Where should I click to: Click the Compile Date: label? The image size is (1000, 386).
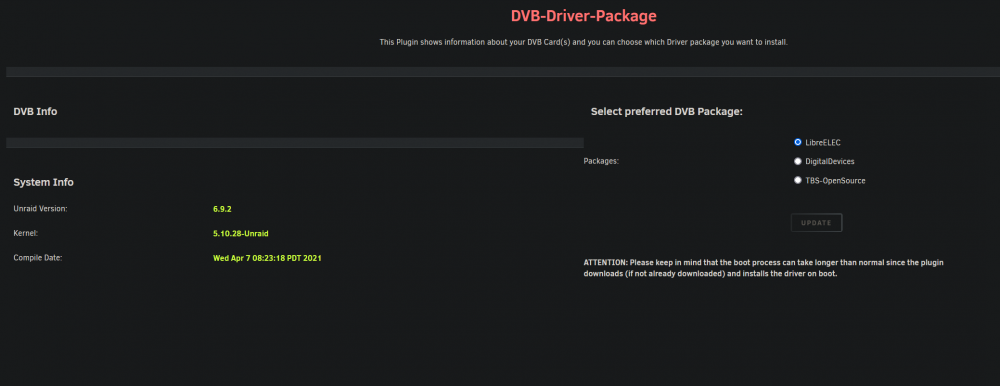tap(38, 258)
